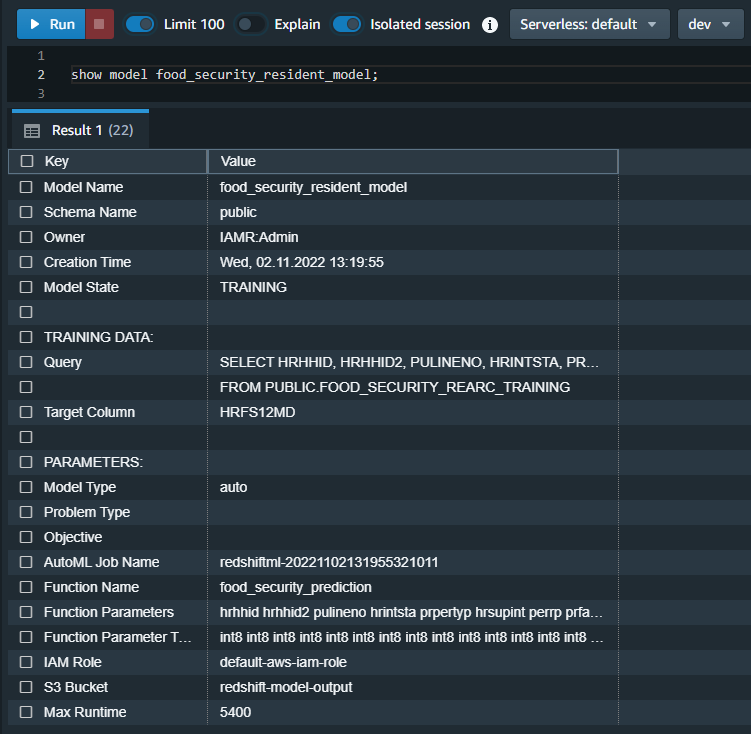The height and width of the screenshot is (734, 751).
Task: Select the hrhhid hrhhid2 function parameters value
Action: click(x=411, y=612)
